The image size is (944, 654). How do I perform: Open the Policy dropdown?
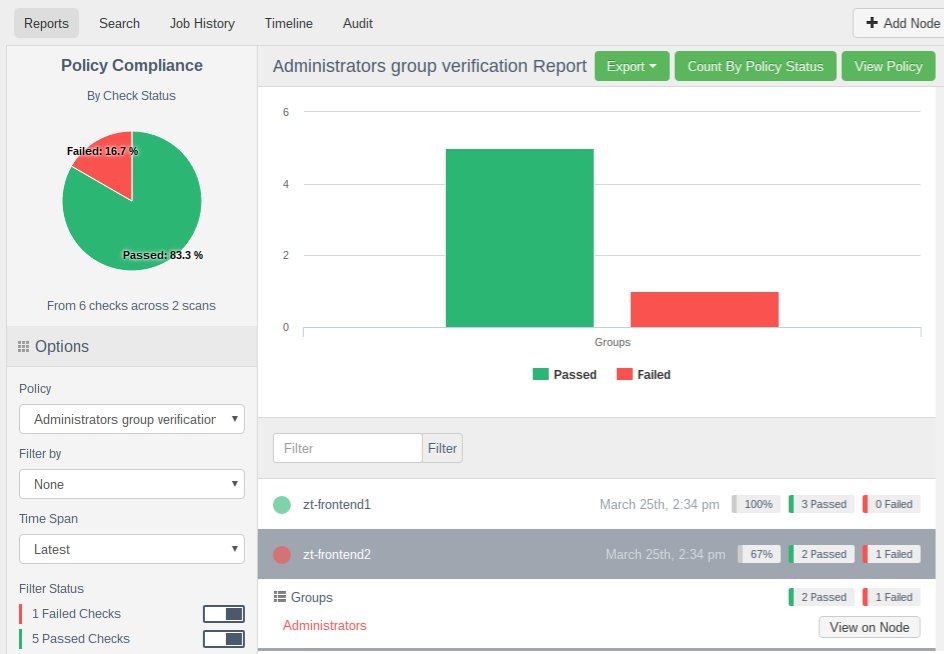coord(132,419)
